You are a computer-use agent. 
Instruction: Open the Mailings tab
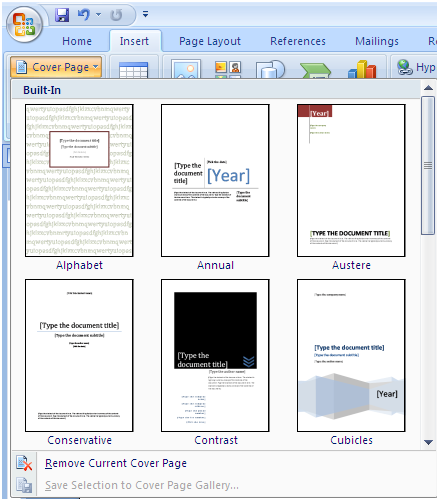377,41
